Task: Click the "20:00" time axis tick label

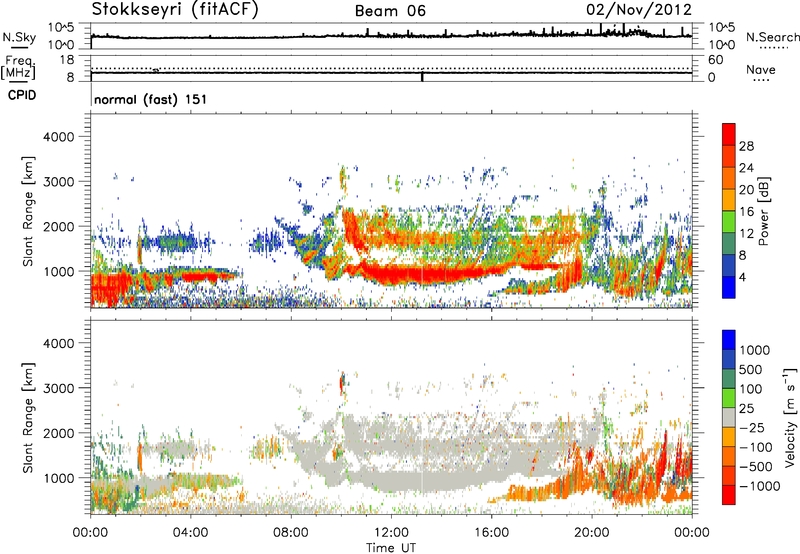Action: click(592, 533)
